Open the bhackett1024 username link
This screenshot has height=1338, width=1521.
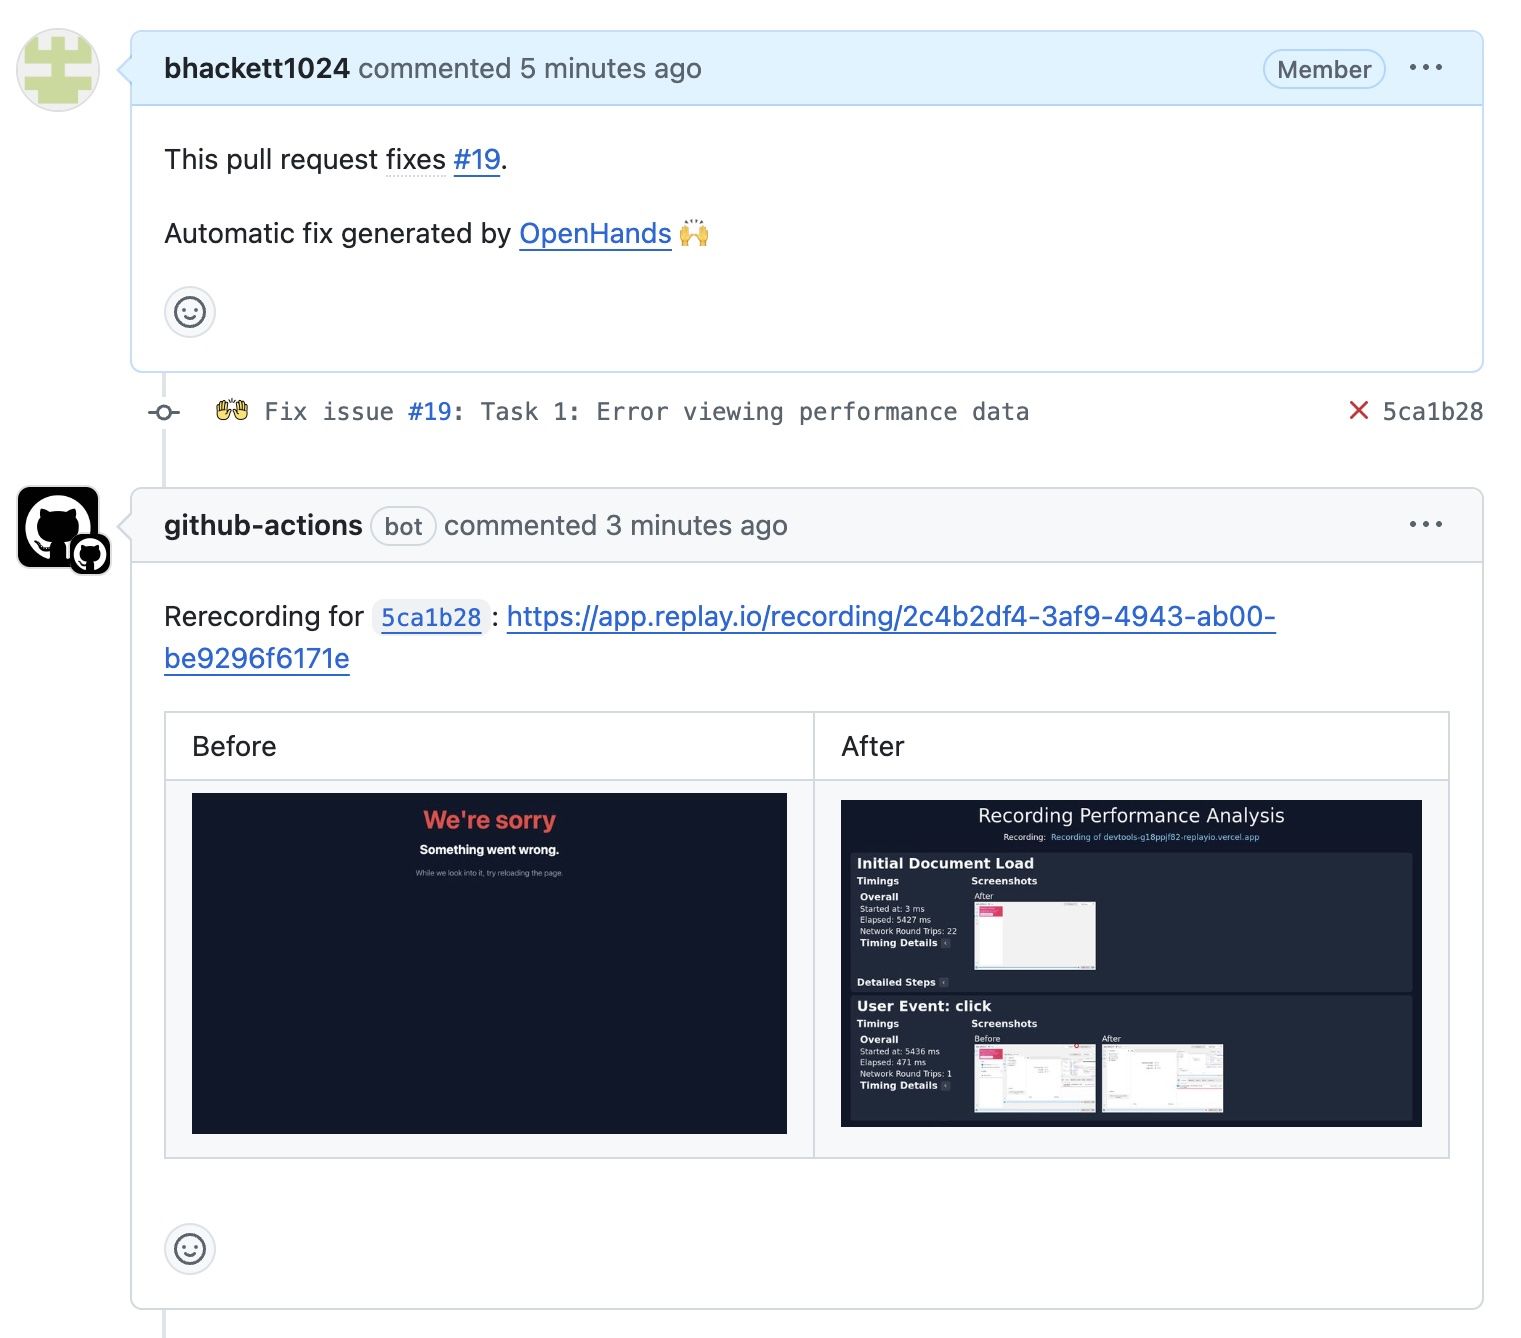coord(257,68)
